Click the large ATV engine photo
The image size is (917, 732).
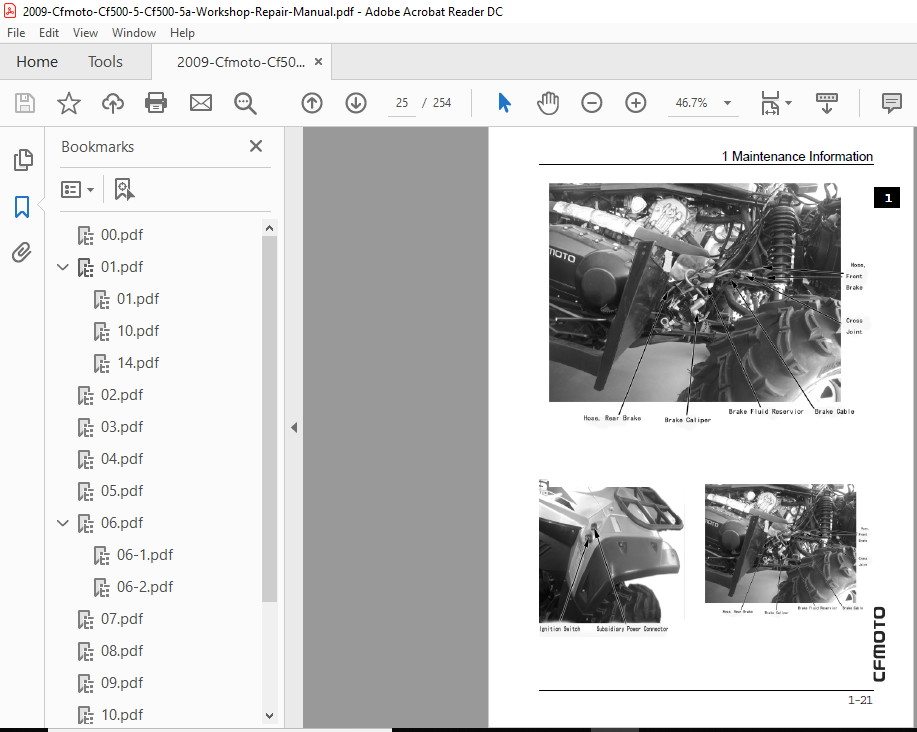[x=694, y=292]
